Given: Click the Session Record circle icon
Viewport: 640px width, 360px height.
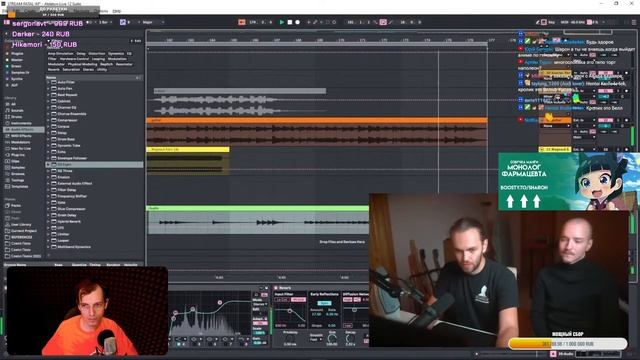Looking at the screenshot, I should tap(334, 22).
